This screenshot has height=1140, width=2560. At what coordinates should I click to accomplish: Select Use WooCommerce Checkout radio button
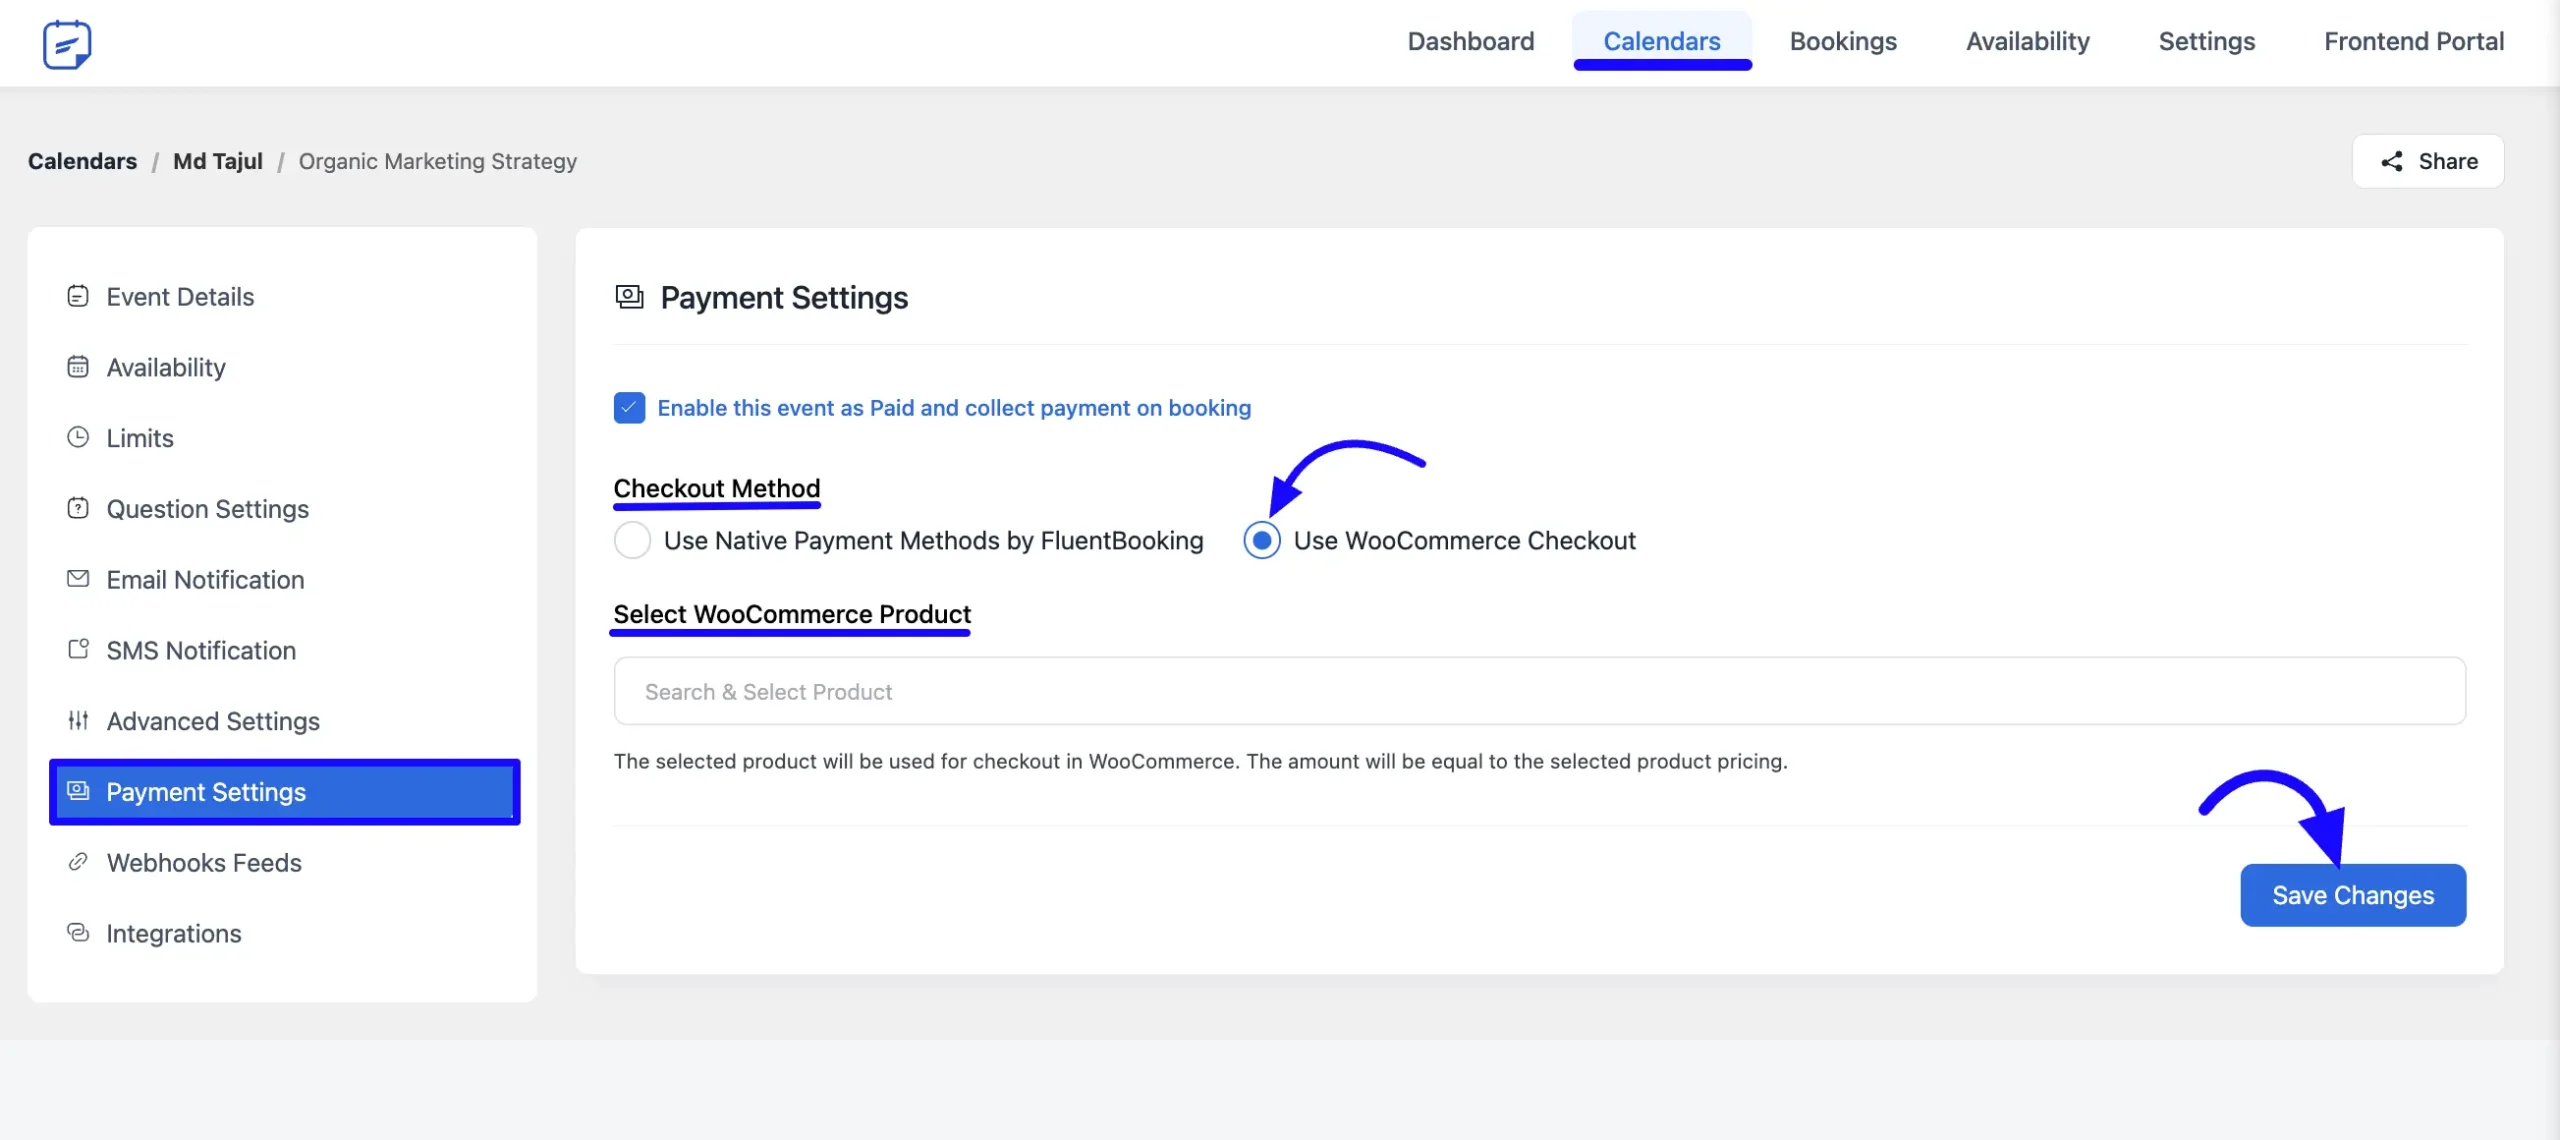[1262, 541]
